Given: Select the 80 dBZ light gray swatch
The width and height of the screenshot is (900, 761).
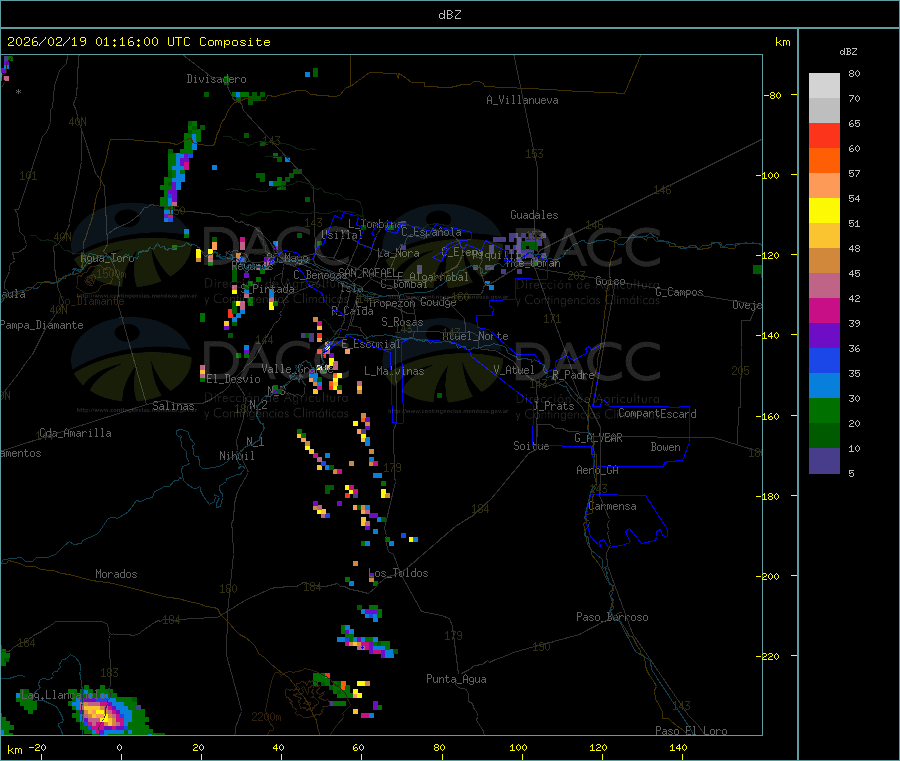Looking at the screenshot, I should click(824, 86).
